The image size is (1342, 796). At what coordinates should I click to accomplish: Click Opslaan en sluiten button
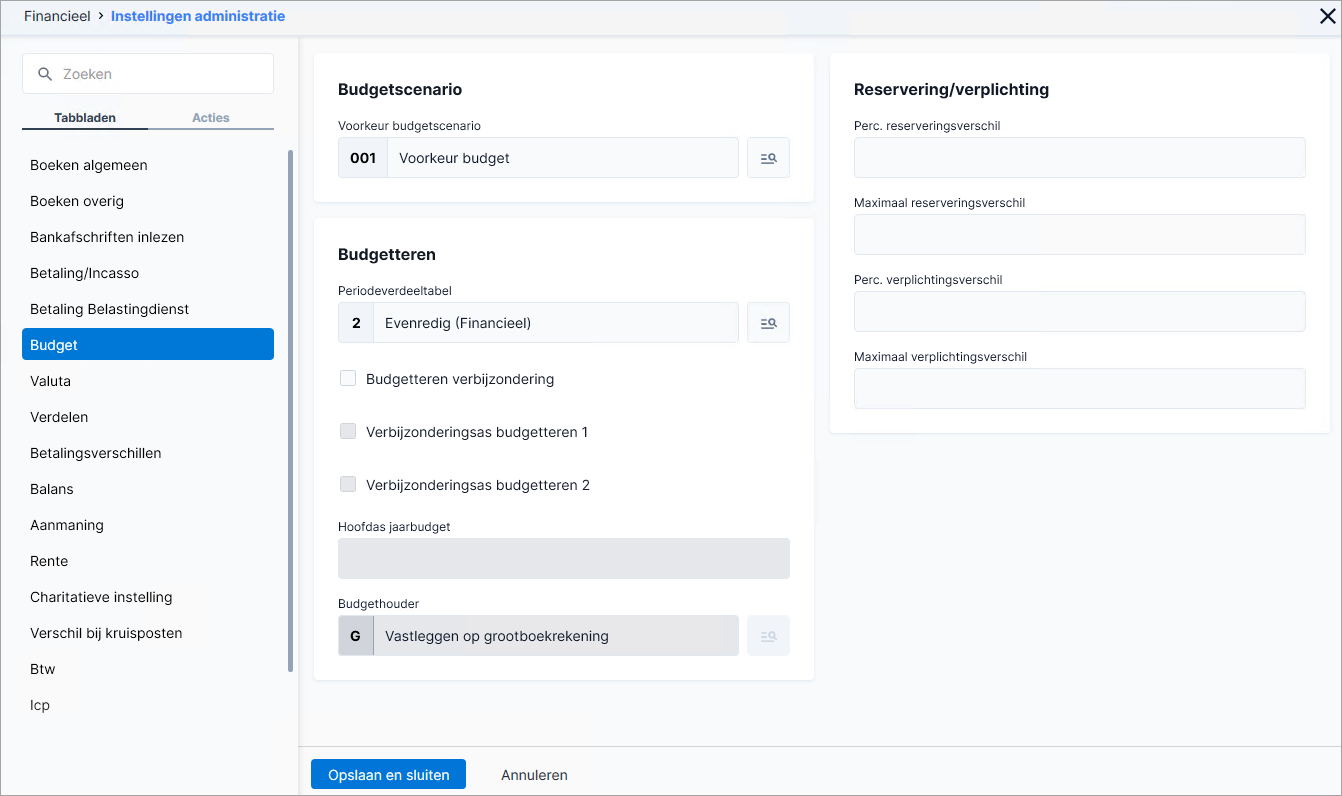click(x=388, y=775)
